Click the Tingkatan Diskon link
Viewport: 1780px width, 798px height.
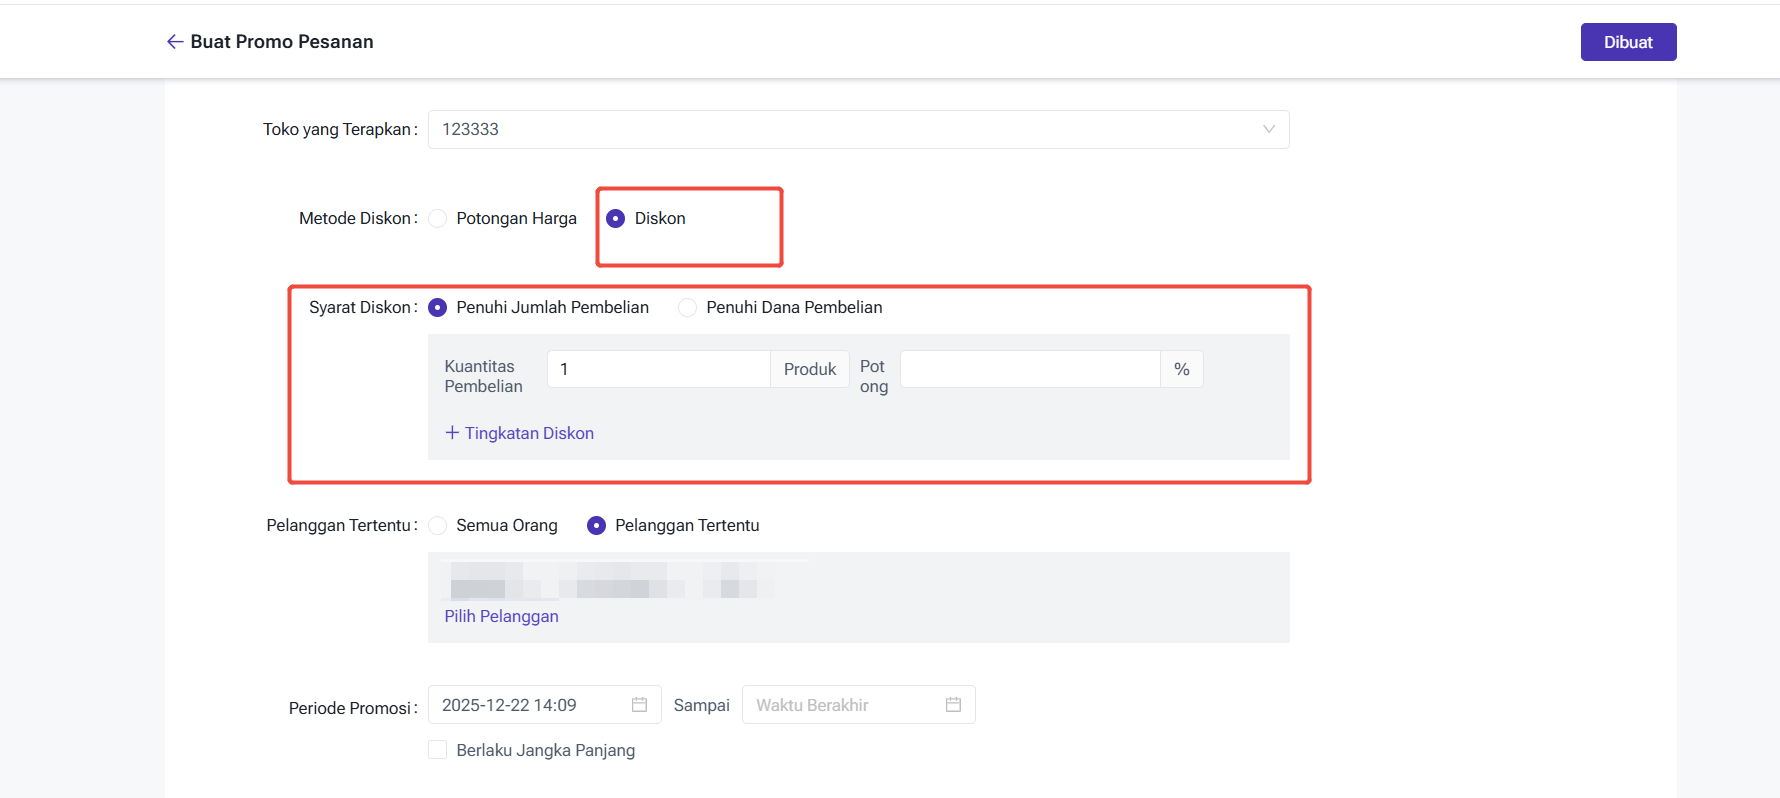pyautogui.click(x=529, y=433)
